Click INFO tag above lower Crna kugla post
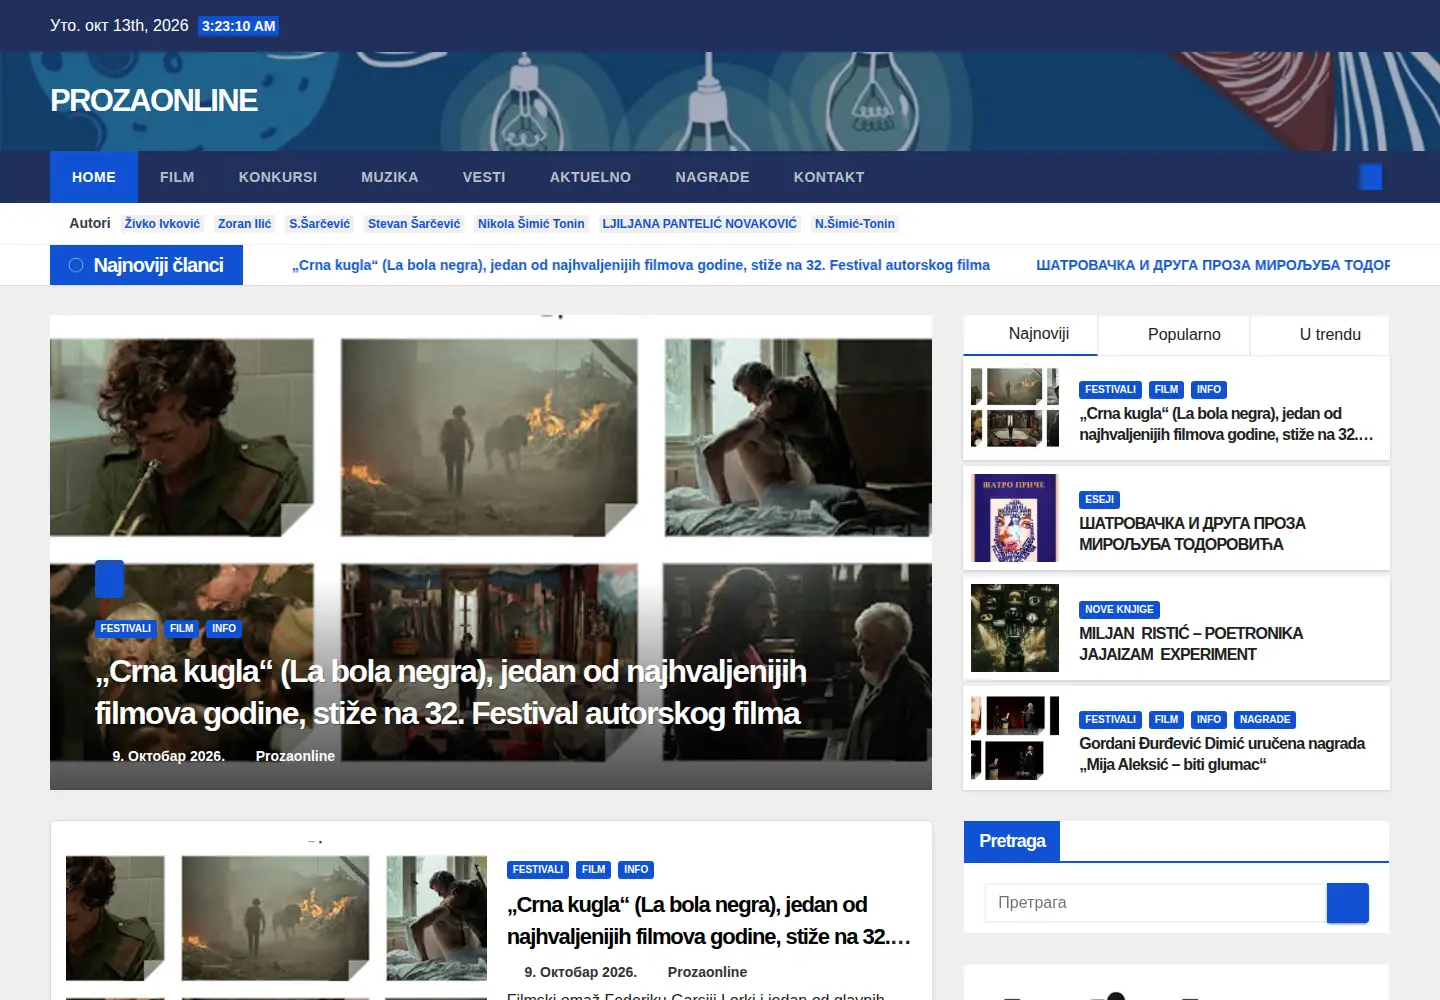Screen dimensions: 1440x1000 636,870
